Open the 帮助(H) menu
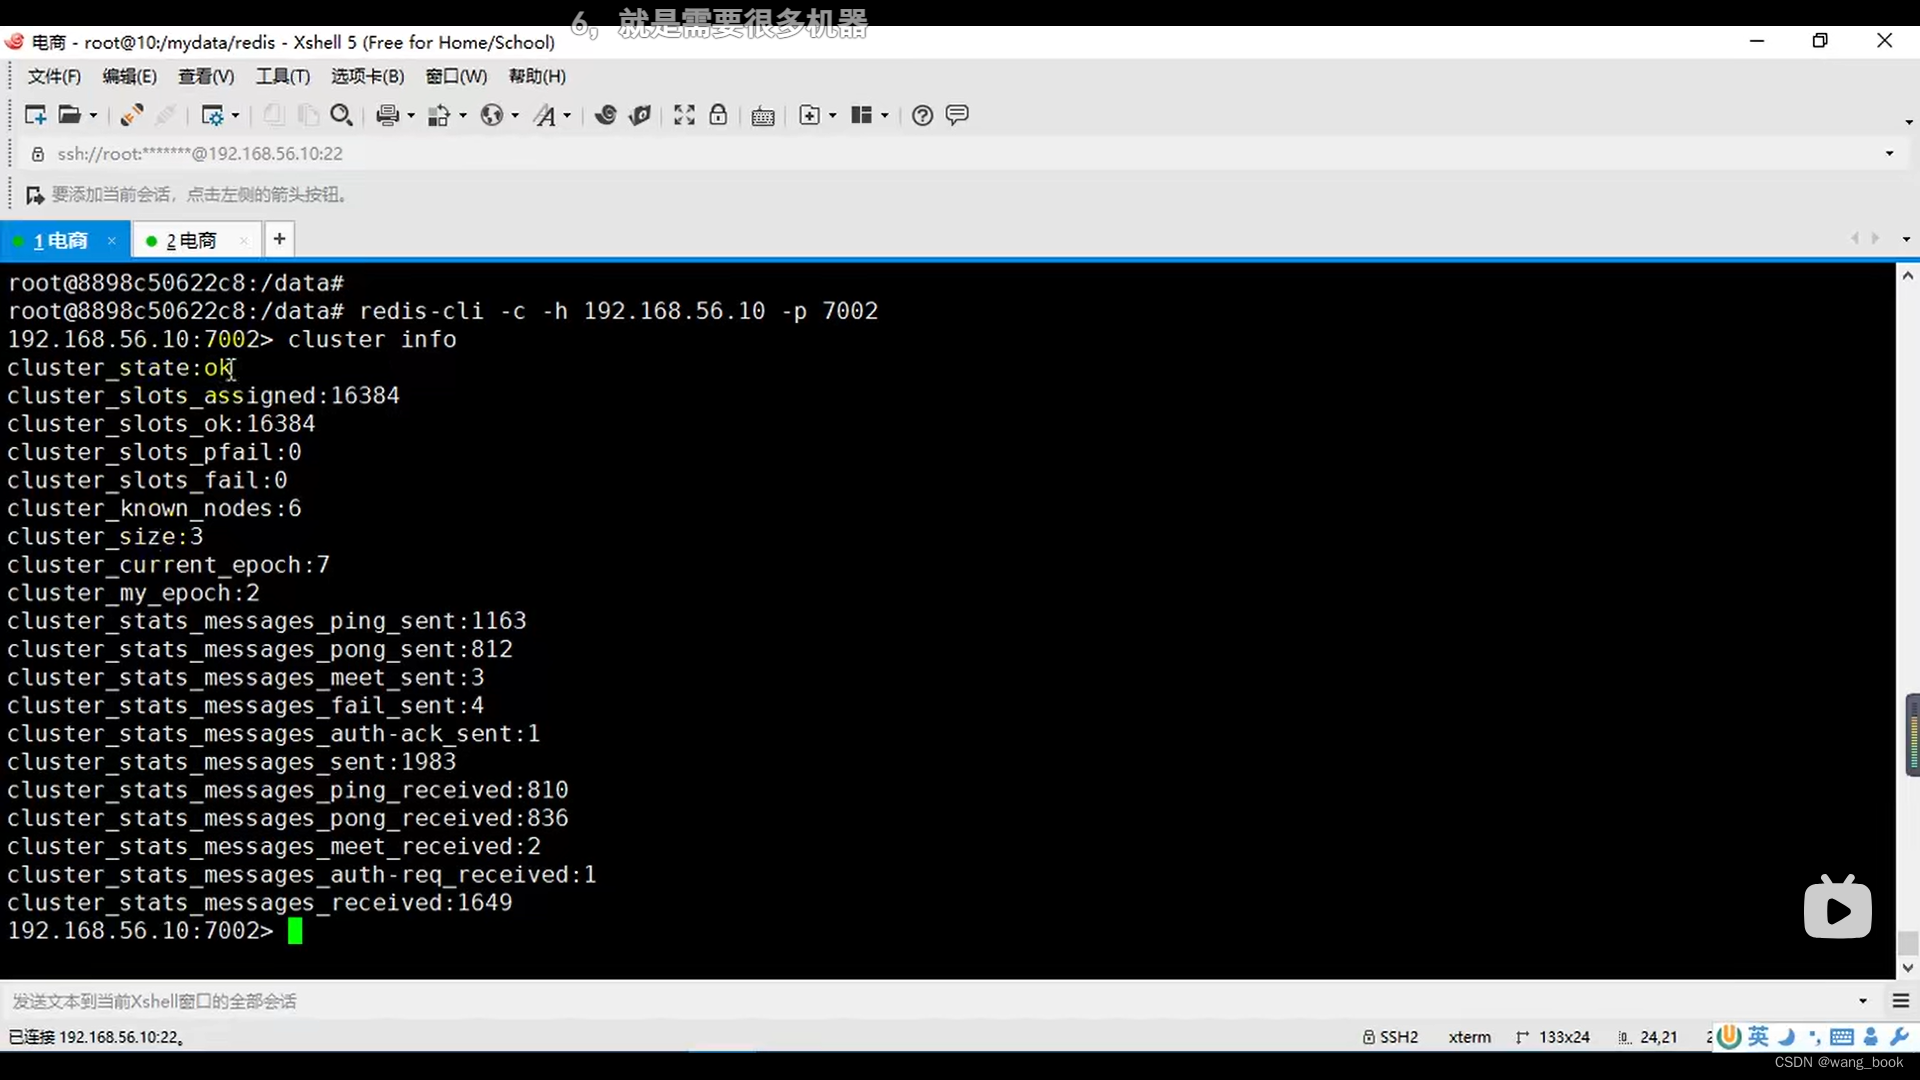 (537, 76)
